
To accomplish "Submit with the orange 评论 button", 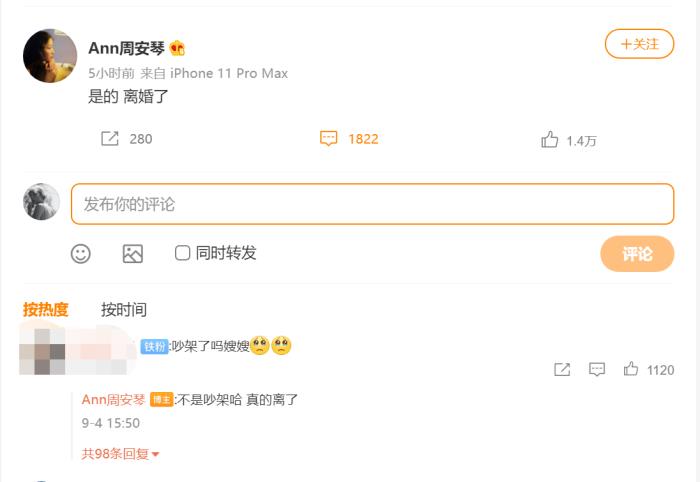I will click(x=637, y=254).
